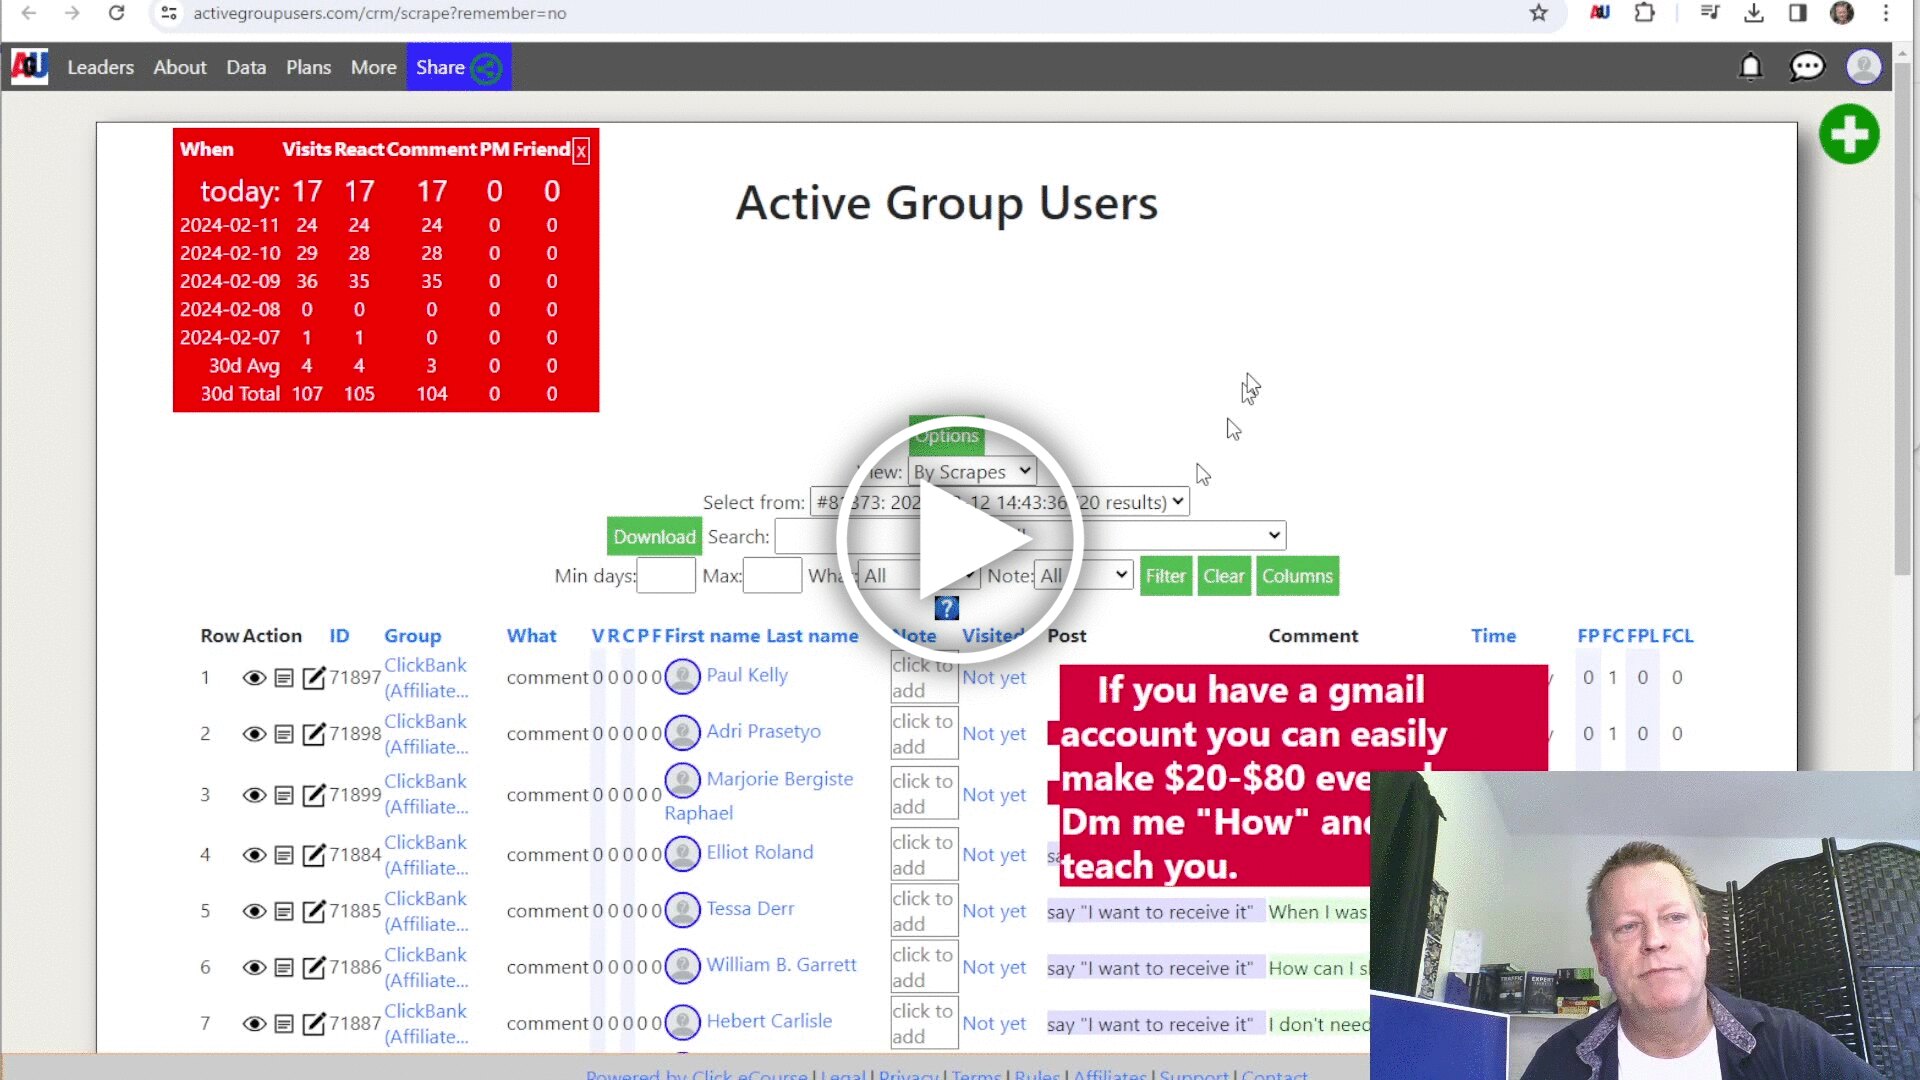Open Data menu in navbar
This screenshot has height=1080, width=1920.
[x=246, y=67]
